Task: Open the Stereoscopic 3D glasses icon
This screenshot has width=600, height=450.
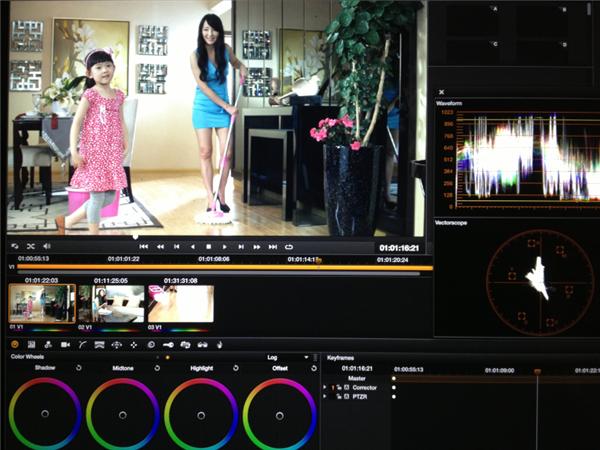Action: tap(202, 345)
